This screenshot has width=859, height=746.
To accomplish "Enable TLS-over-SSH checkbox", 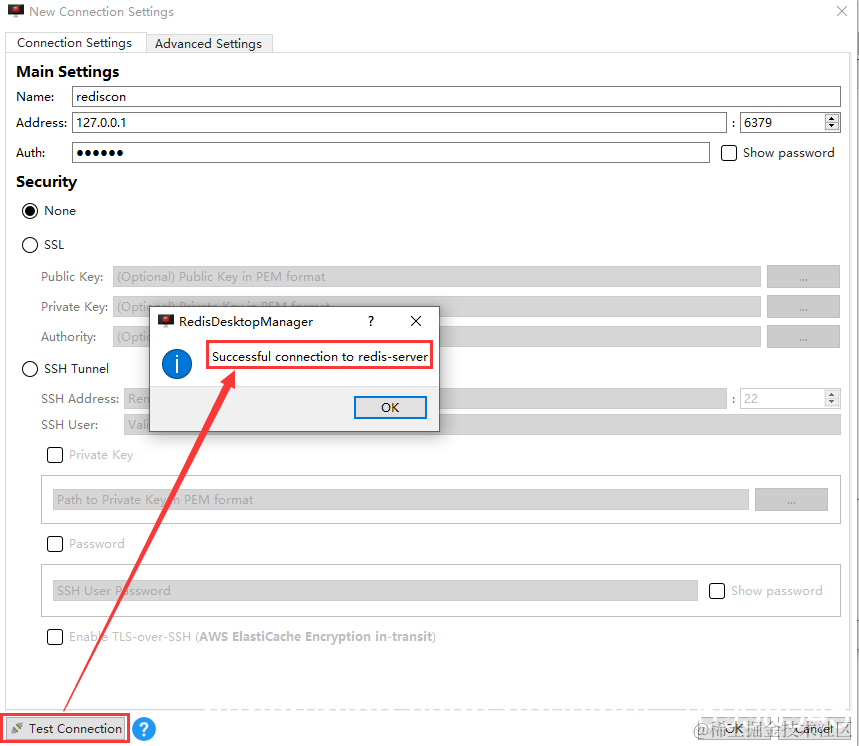I will [x=55, y=637].
